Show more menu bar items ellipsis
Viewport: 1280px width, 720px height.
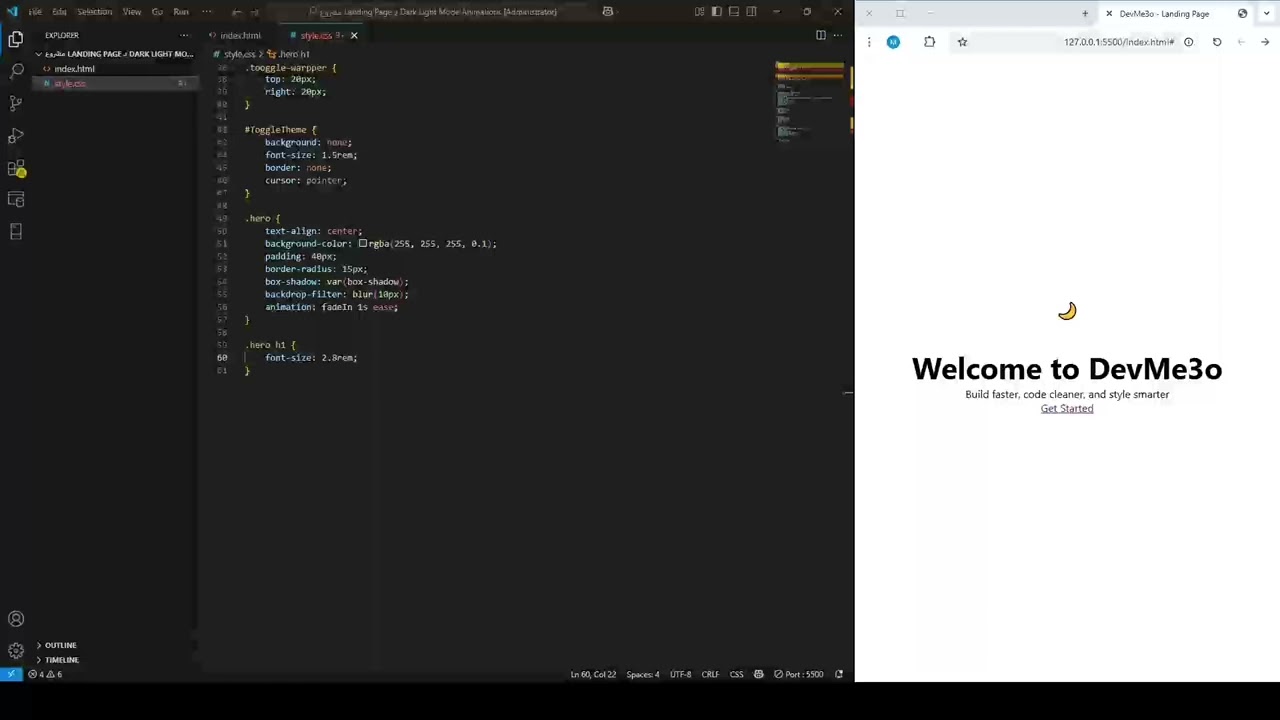207,12
